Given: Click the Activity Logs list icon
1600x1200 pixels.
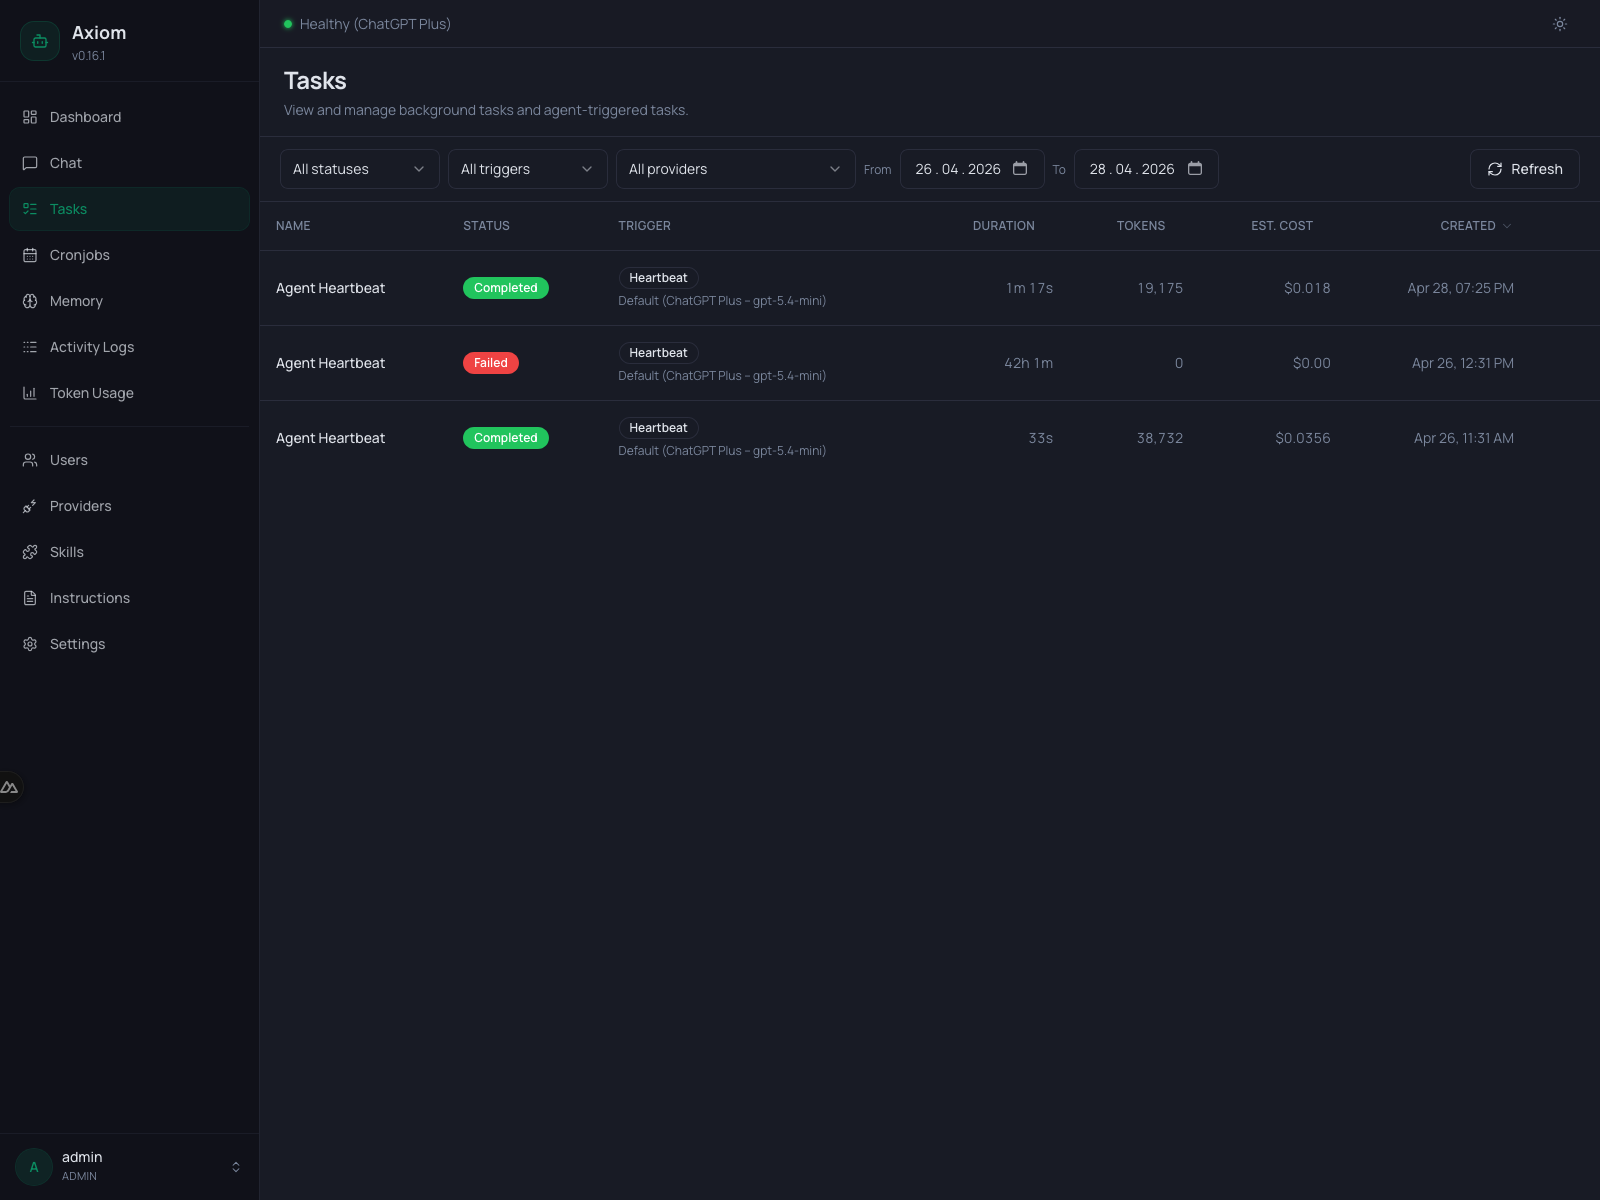Looking at the screenshot, I should (x=30, y=347).
